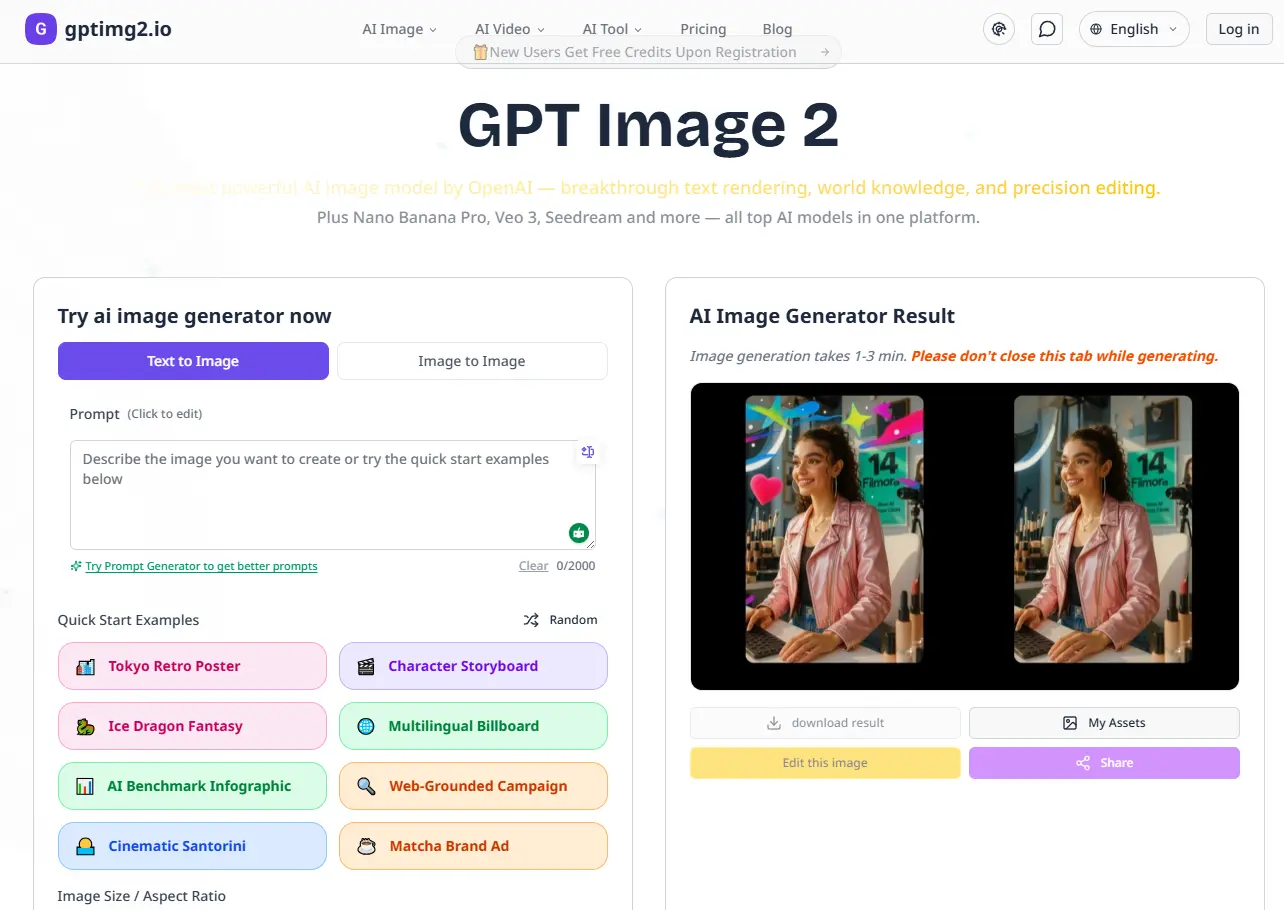Image resolution: width=1284 pixels, height=910 pixels.
Task: Click the promotions badge icon near Log in
Action: click(999, 29)
